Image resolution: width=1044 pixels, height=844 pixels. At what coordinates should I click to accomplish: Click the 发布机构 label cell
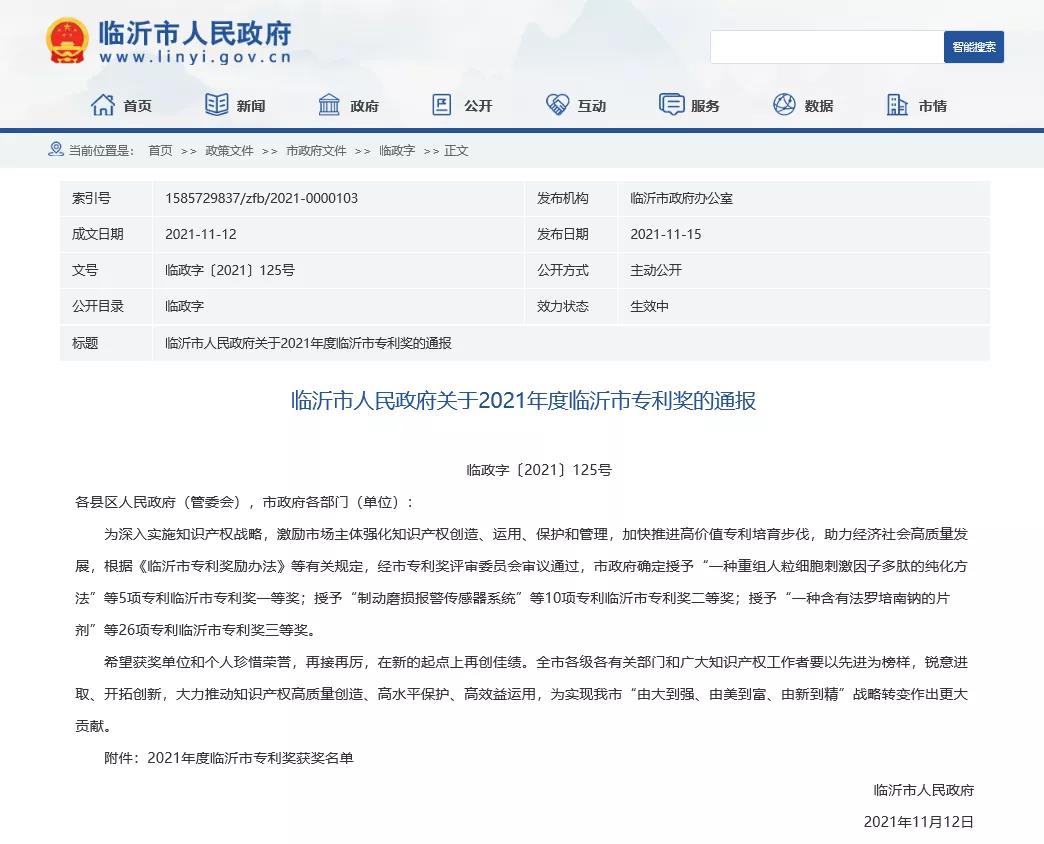(571, 198)
